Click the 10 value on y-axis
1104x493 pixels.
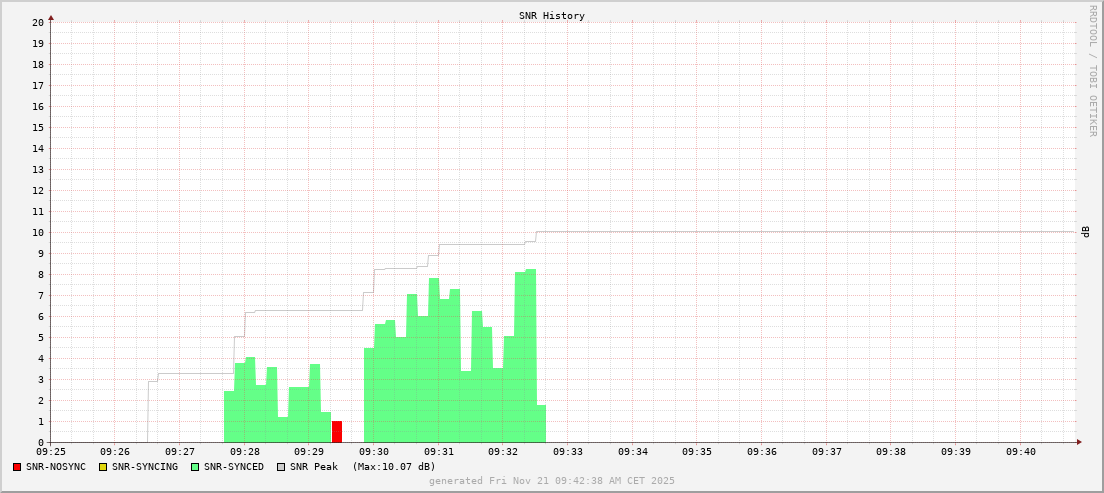click(37, 233)
